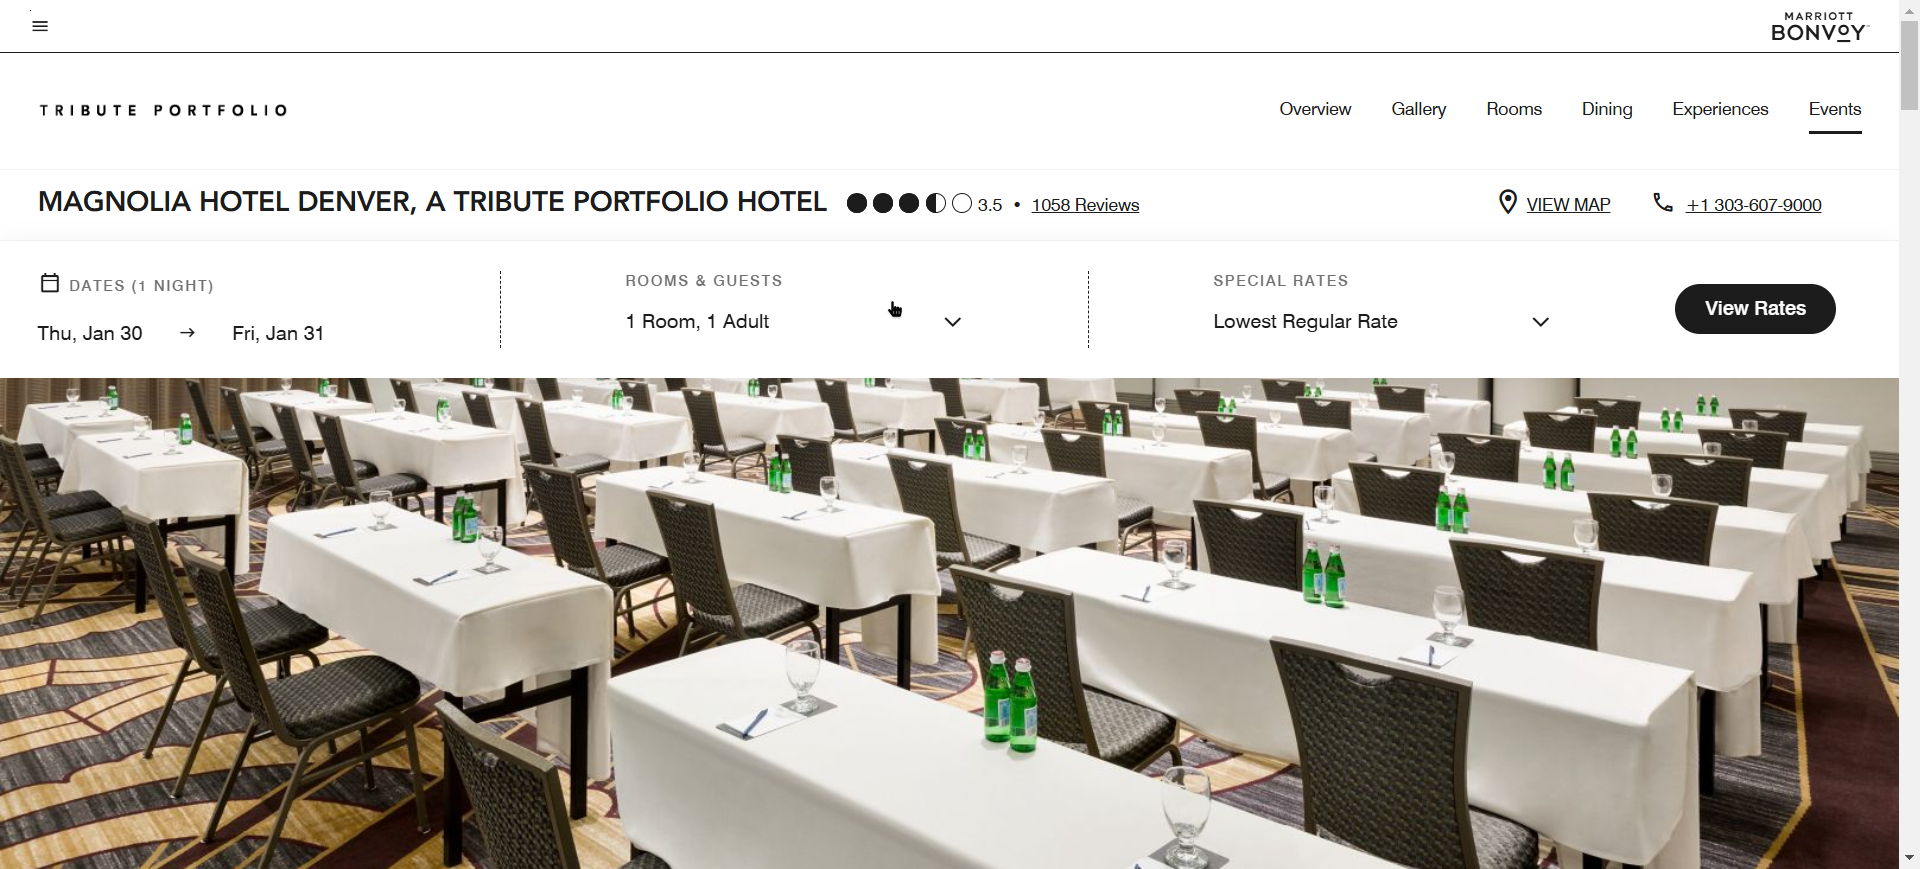This screenshot has height=869, width=1920.
Task: Click the VIEW MAP link
Action: (1568, 205)
